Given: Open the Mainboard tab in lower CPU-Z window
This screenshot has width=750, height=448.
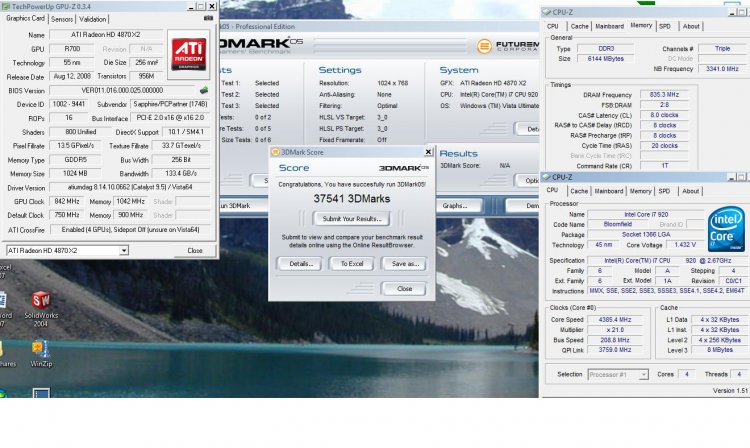Looking at the screenshot, I should click(x=608, y=191).
